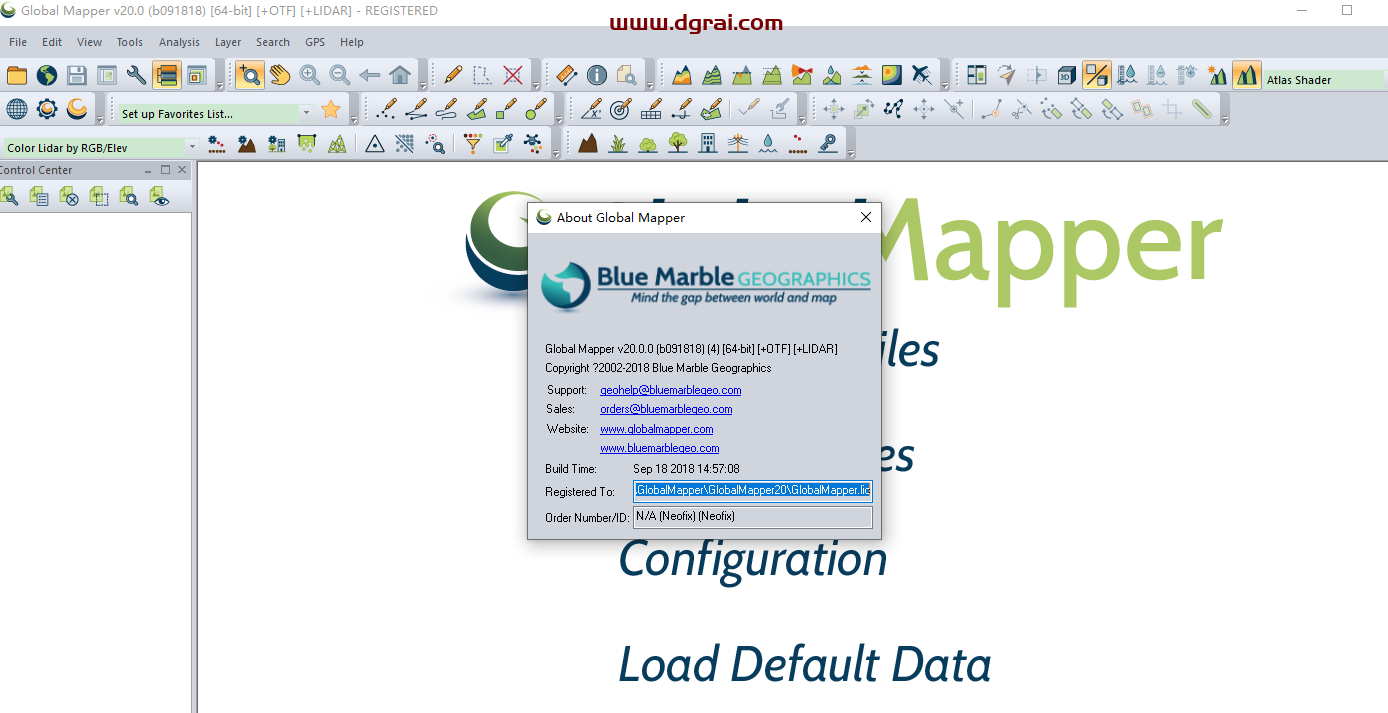The width and height of the screenshot is (1388, 713).
Task: Click the classify buildings icon
Action: click(x=708, y=144)
